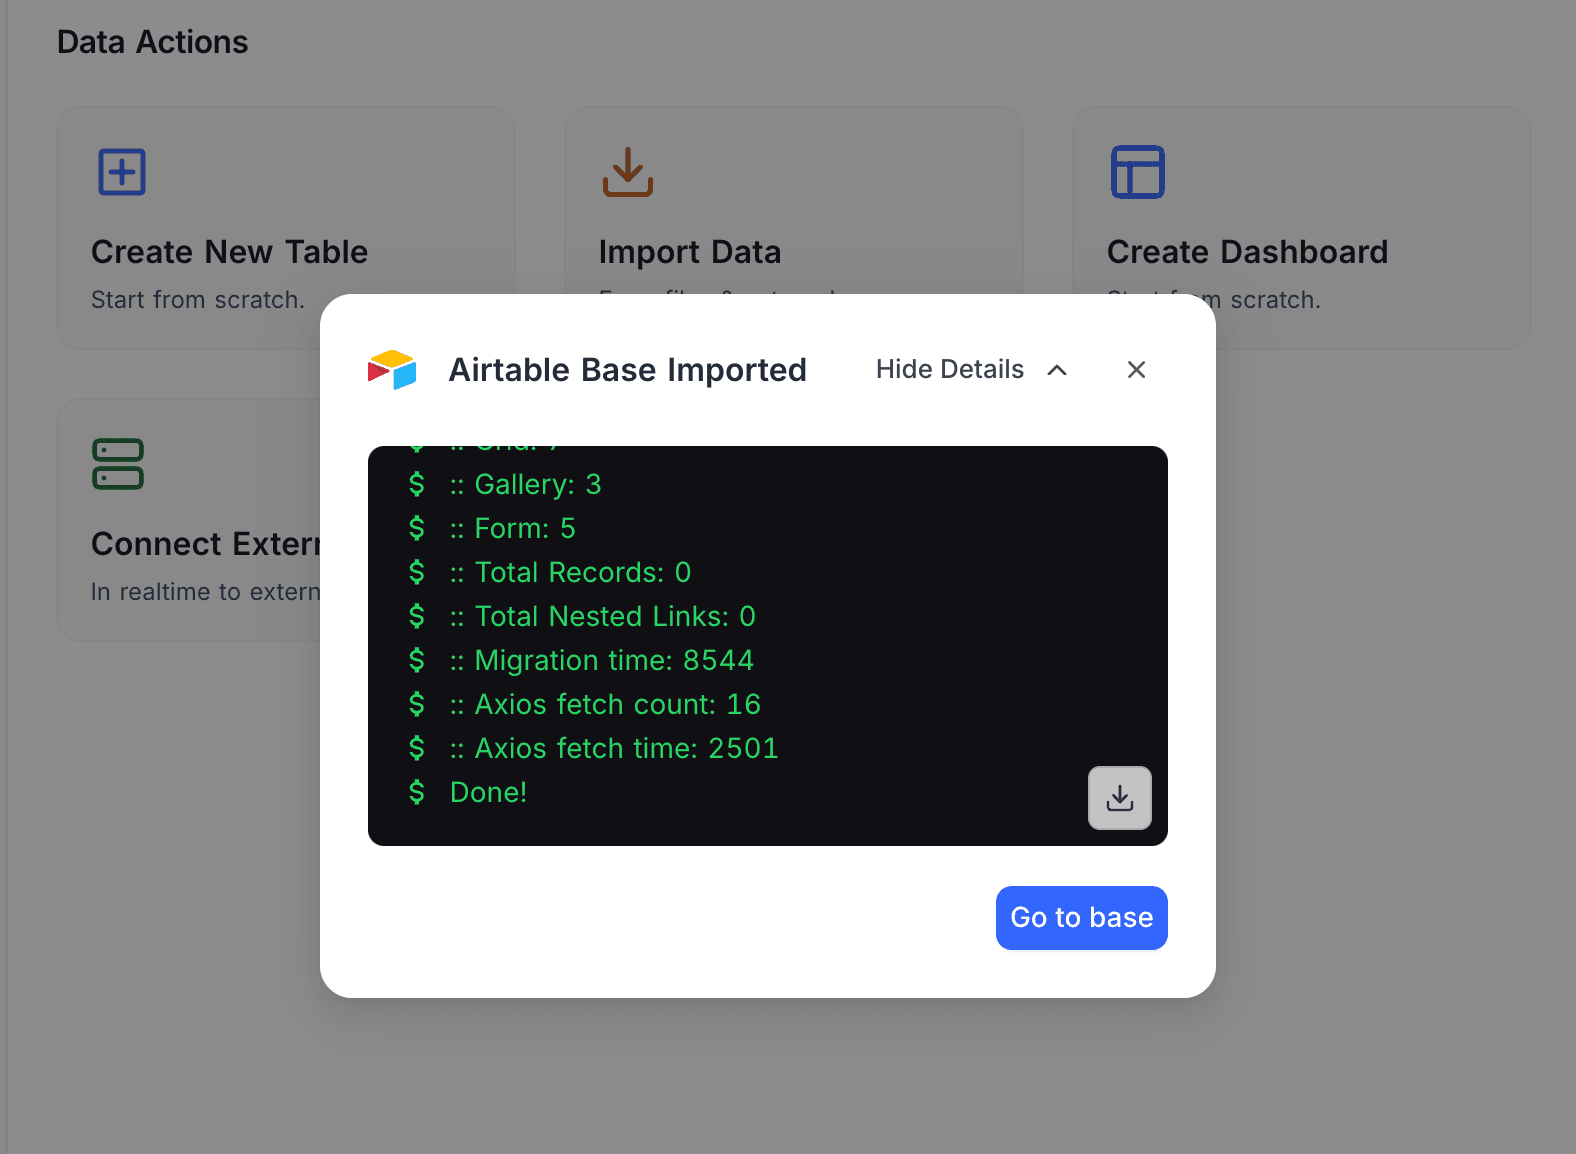Click the Connect External database icon
The height and width of the screenshot is (1154, 1576).
coord(118,464)
